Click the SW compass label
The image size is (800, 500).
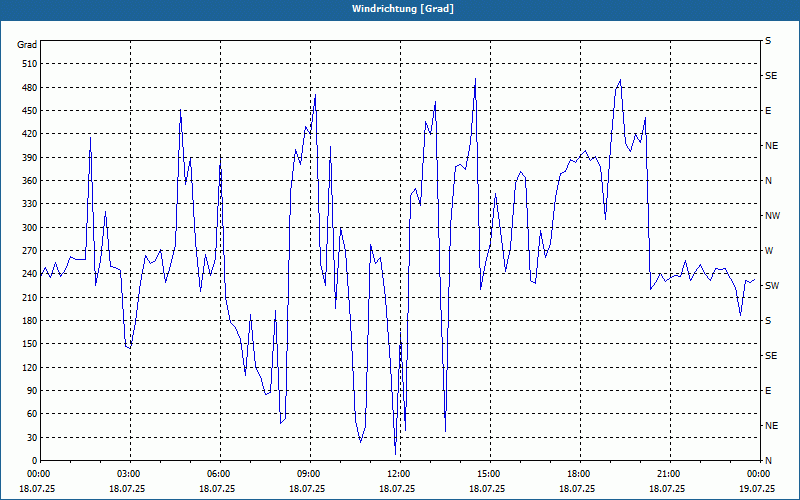[772, 286]
